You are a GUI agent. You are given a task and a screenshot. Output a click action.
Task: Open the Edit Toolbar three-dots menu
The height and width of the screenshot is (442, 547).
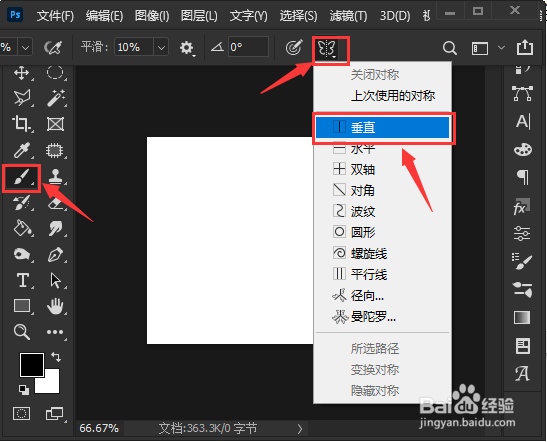(55, 332)
